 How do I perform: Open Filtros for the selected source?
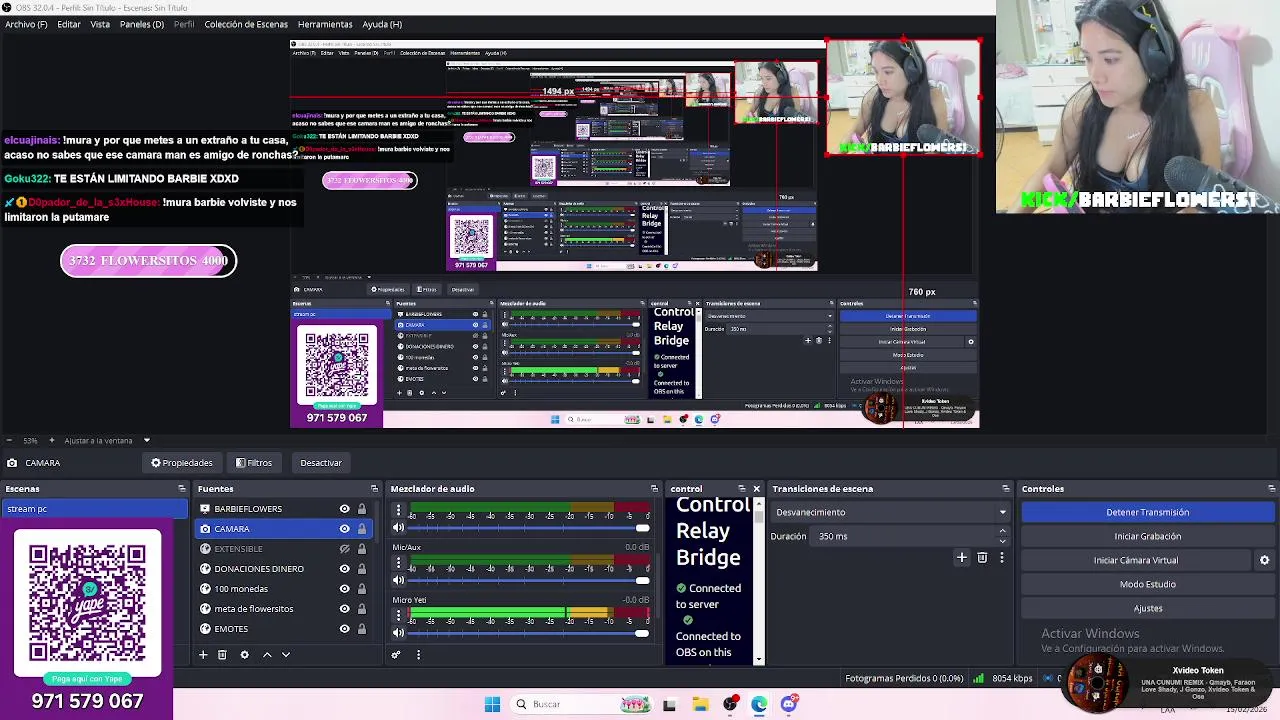(x=254, y=463)
